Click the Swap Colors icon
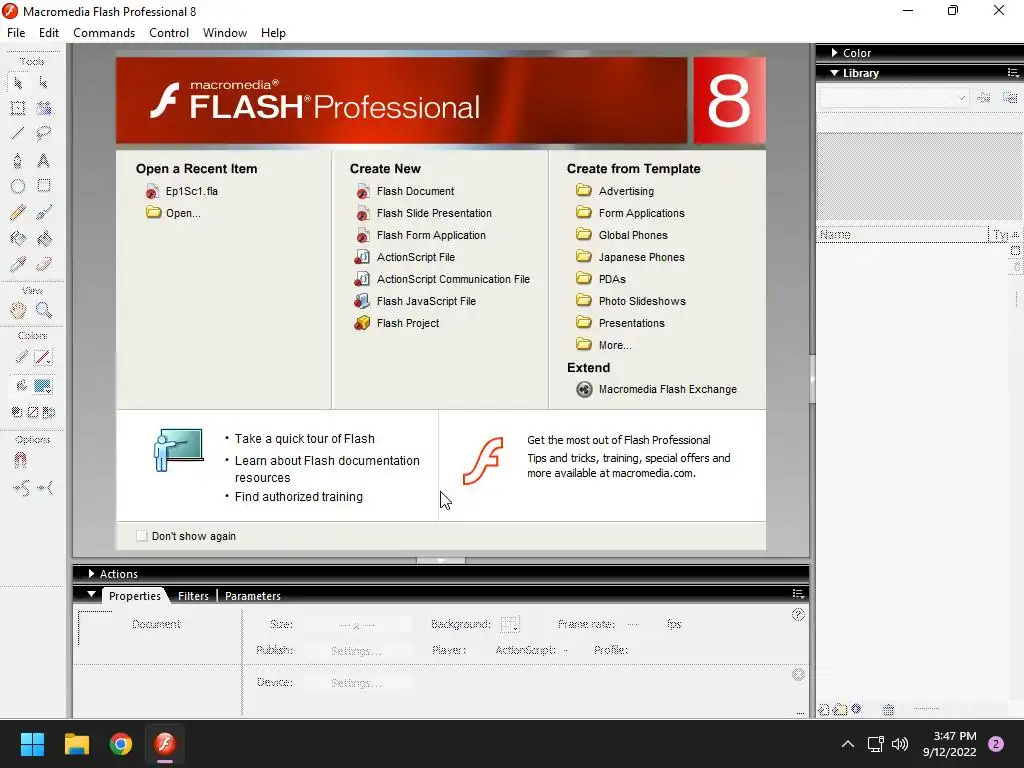Viewport: 1024px width, 768px height. (x=49, y=412)
